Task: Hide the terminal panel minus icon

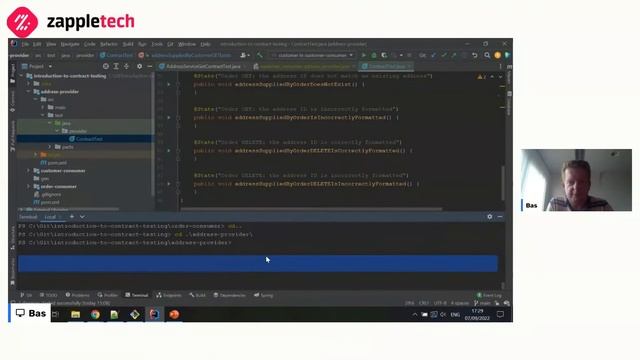Action: (500, 217)
